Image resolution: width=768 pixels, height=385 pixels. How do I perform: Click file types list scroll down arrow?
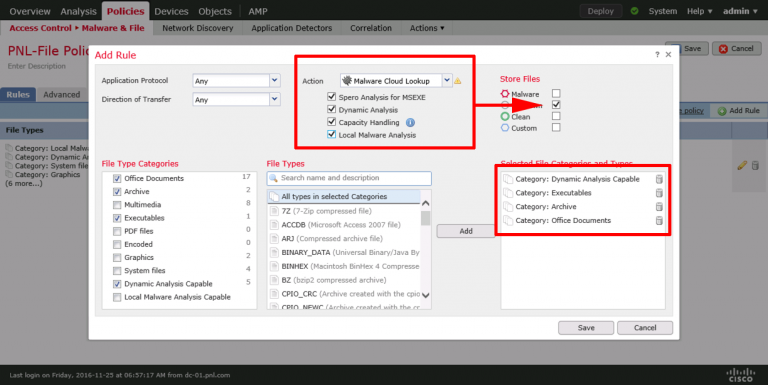coord(425,295)
